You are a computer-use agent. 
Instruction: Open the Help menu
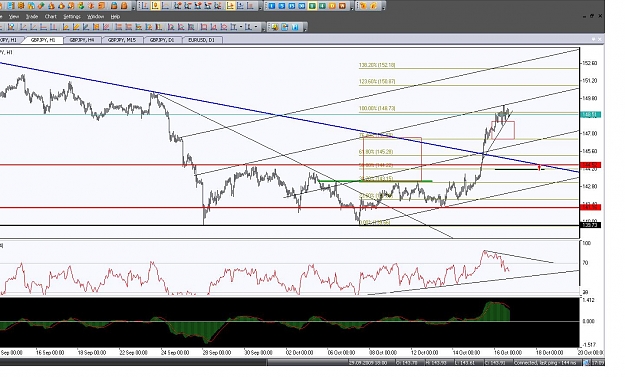[x=115, y=16]
